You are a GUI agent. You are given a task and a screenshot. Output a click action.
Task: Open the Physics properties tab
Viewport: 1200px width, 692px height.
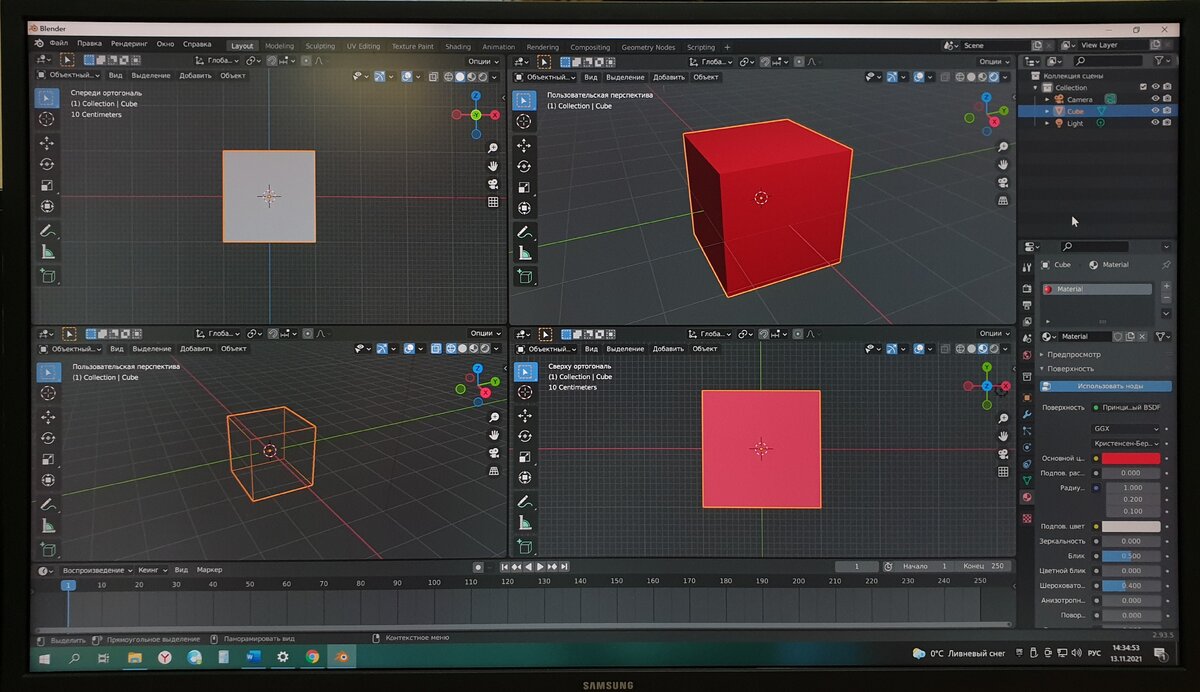[x=1026, y=447]
